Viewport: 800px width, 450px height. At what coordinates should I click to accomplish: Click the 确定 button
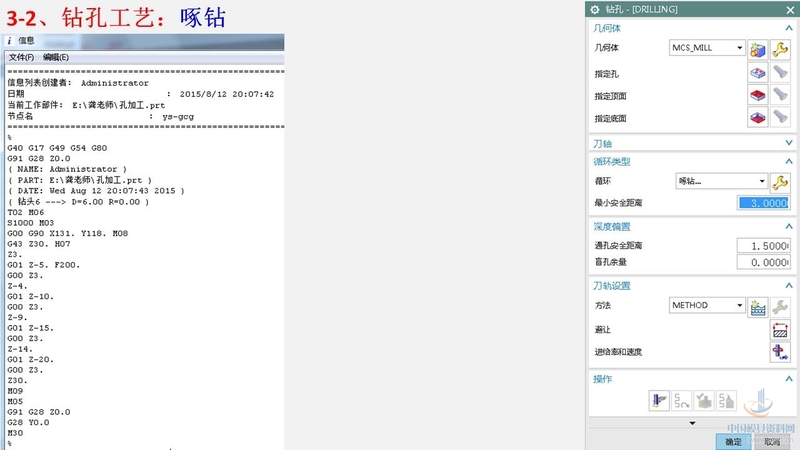click(733, 442)
